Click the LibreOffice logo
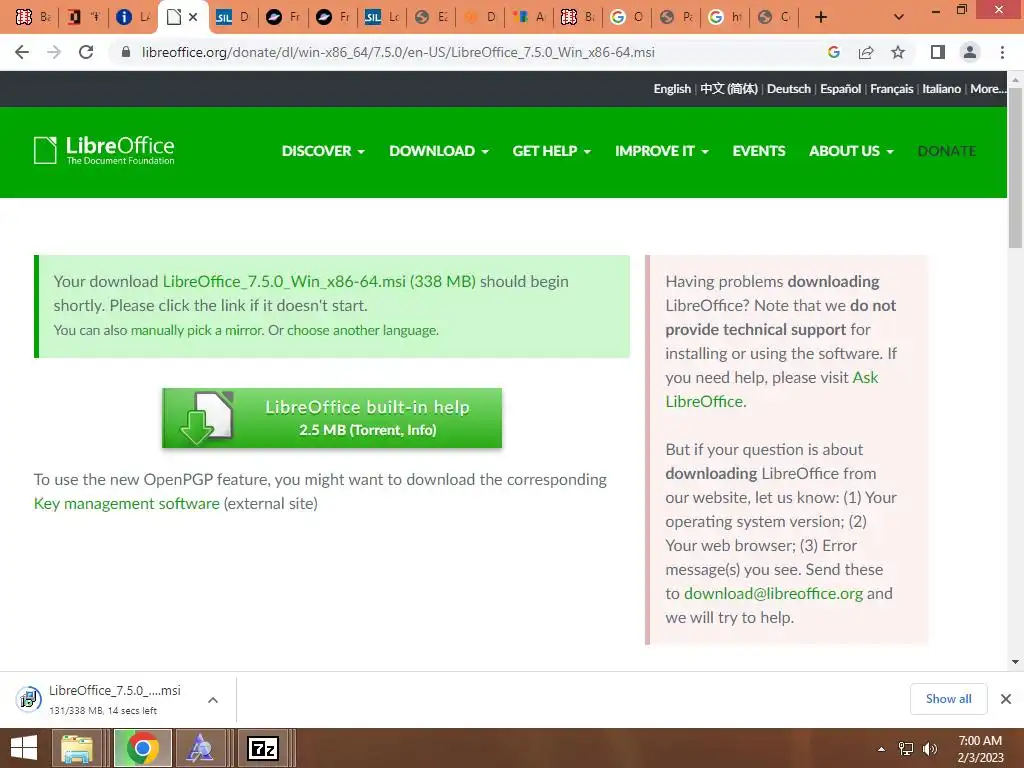The image size is (1024, 768). (x=104, y=150)
